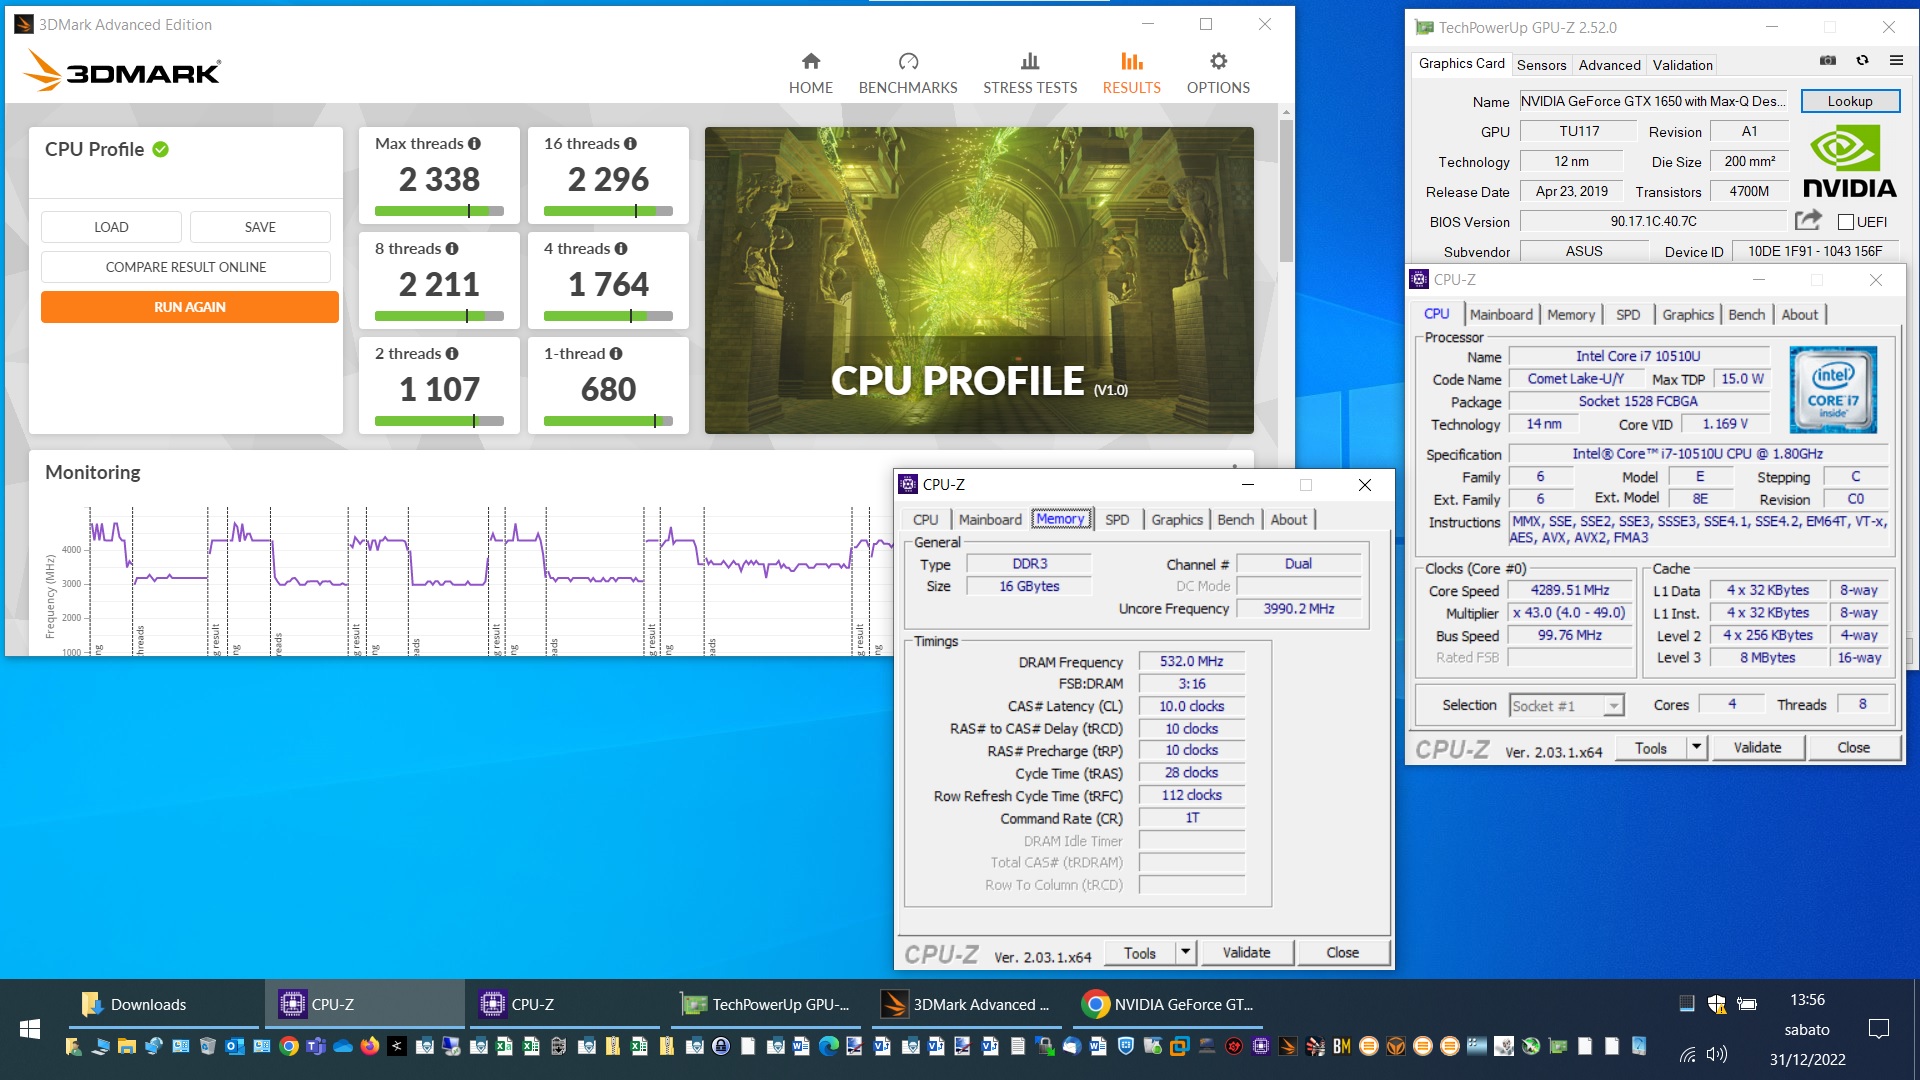The width and height of the screenshot is (1920, 1080).
Task: Open Windows Start menu
Action: (x=30, y=1028)
